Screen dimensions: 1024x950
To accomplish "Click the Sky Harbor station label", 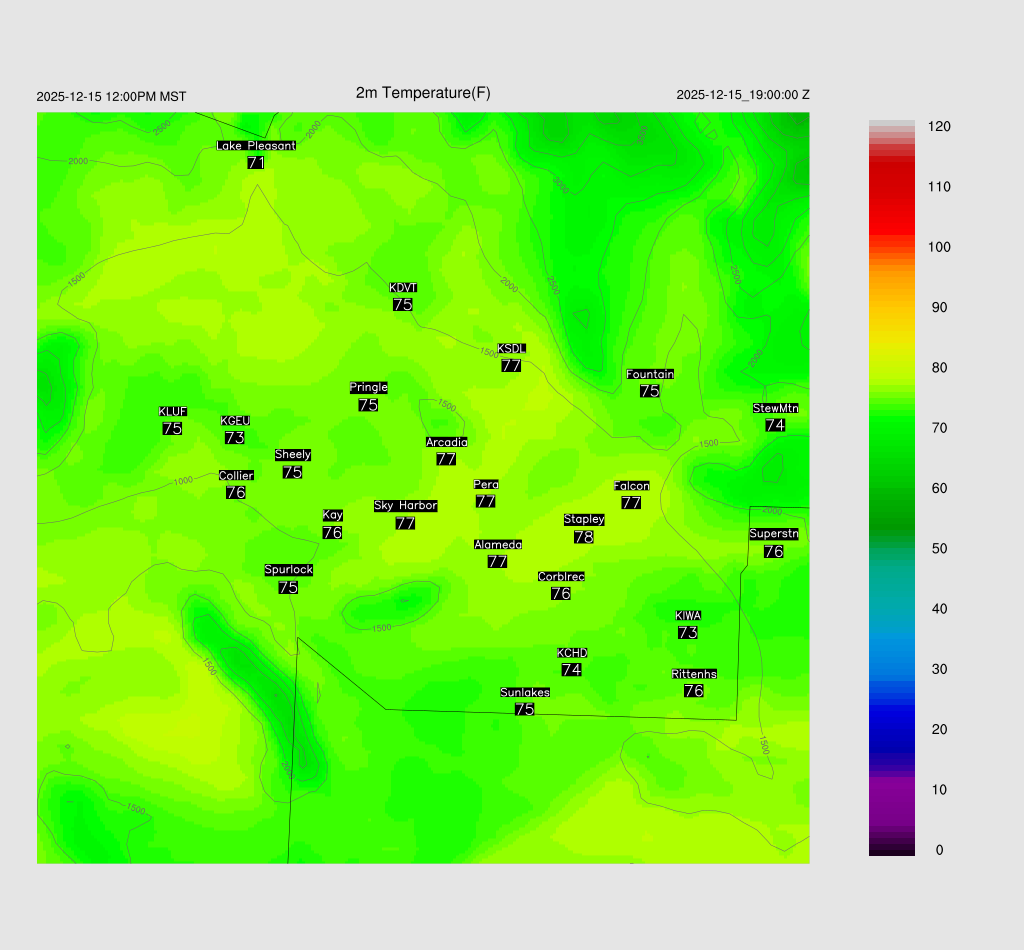I will [x=405, y=506].
